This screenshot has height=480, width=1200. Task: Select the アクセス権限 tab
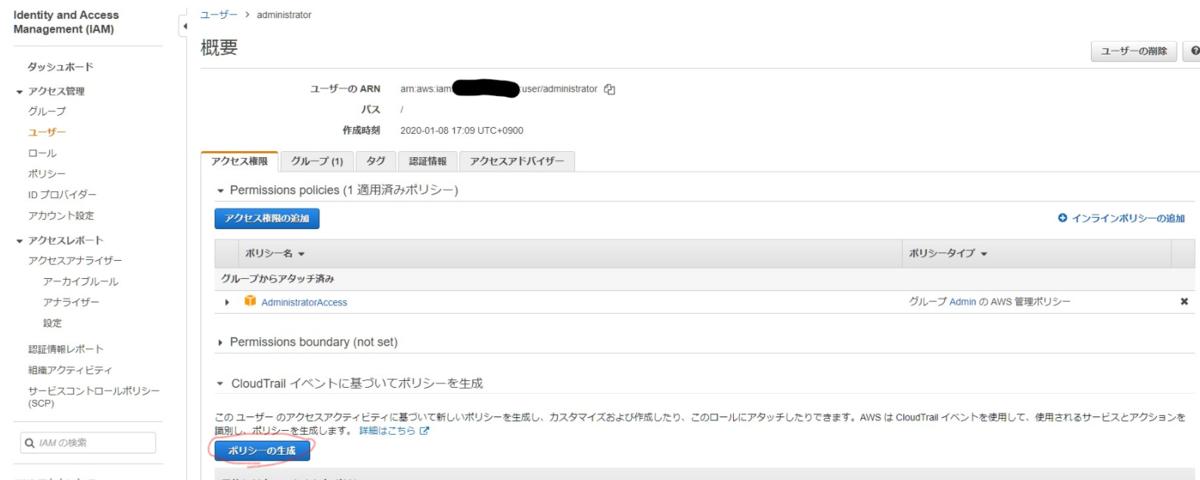(239, 161)
